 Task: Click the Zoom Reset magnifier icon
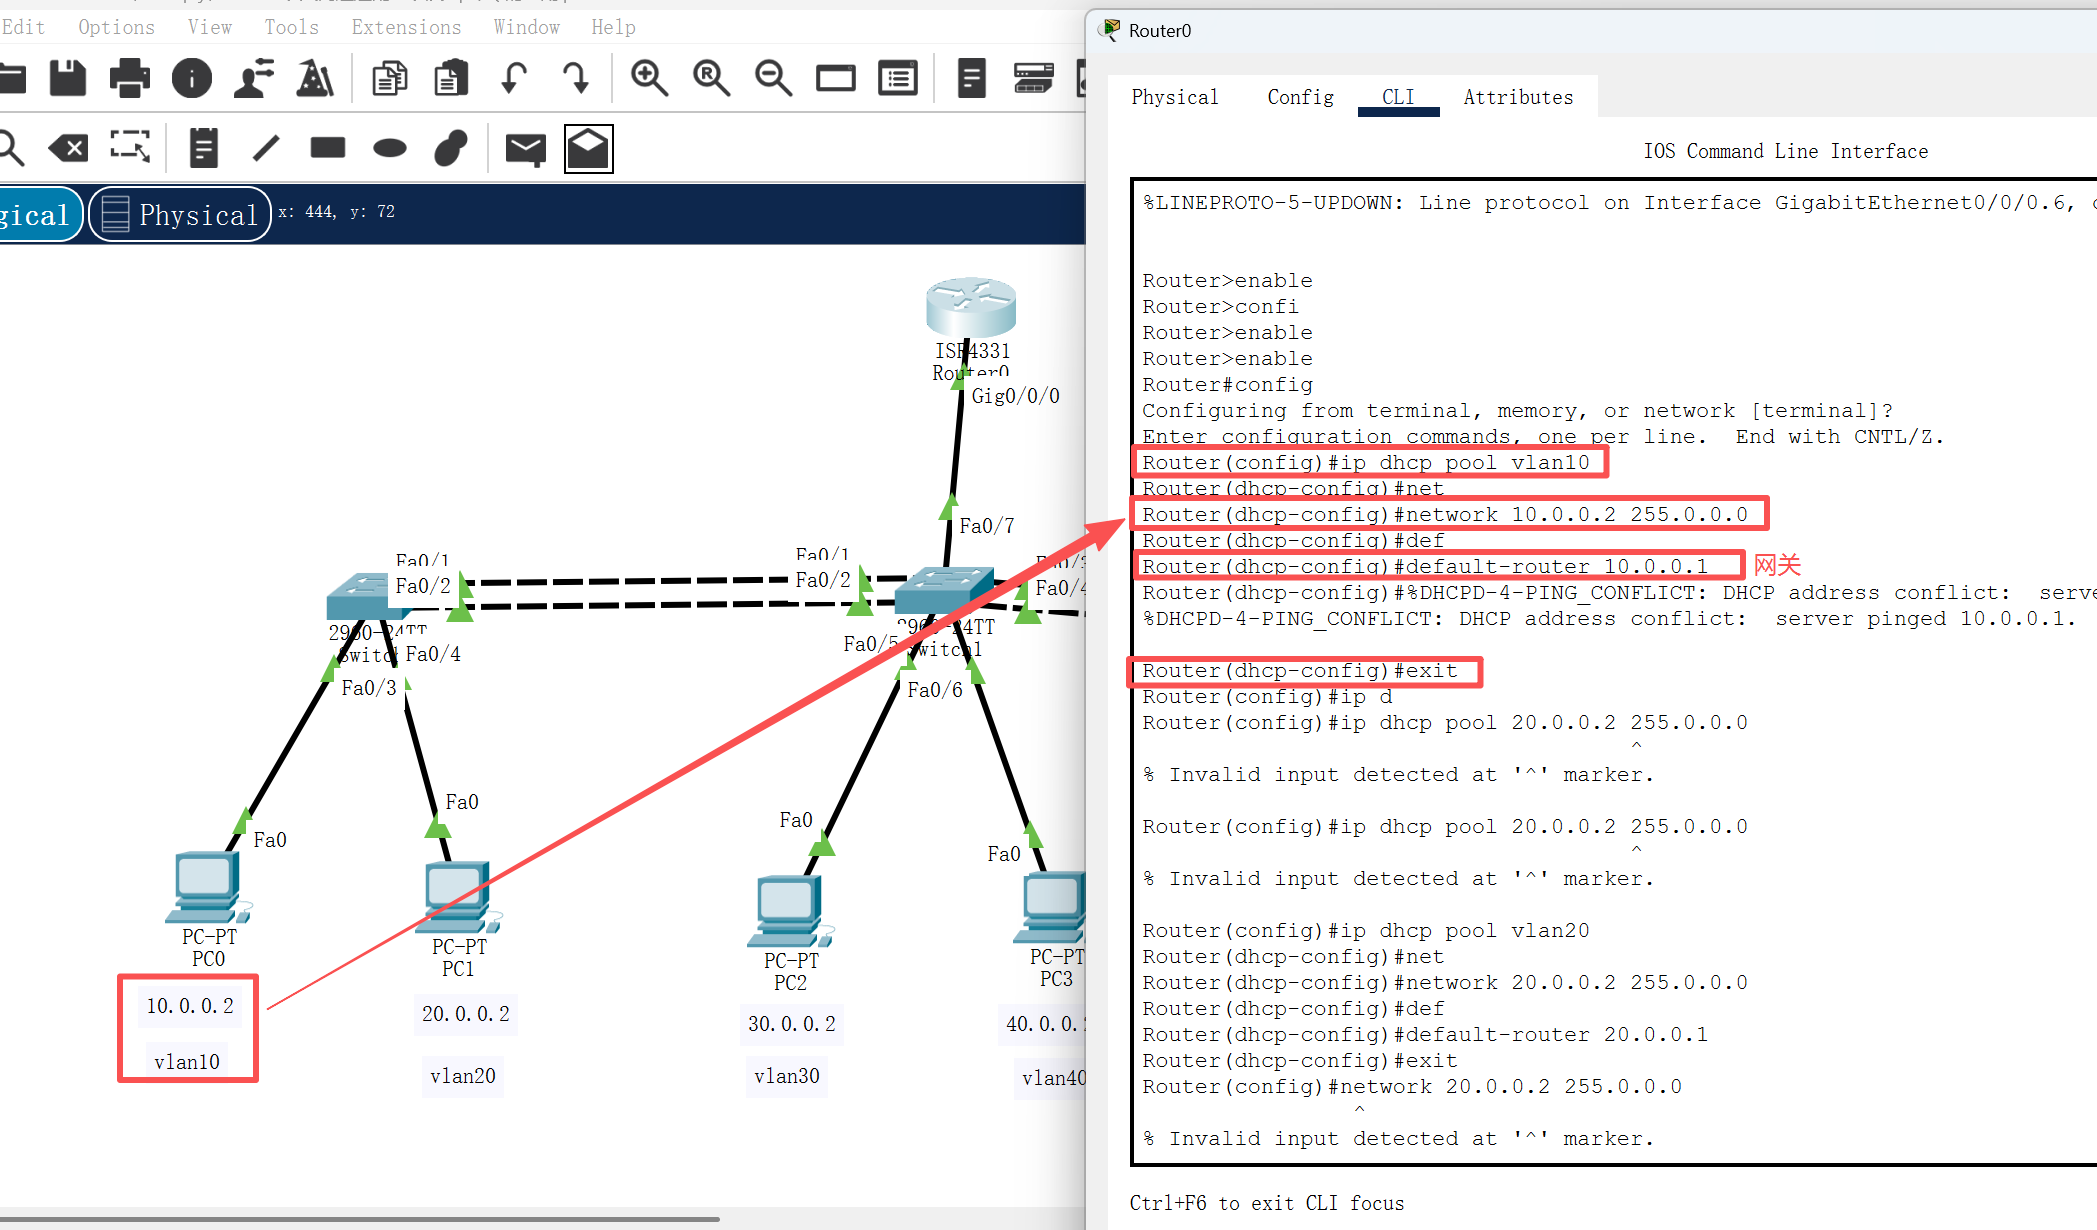[x=711, y=78]
